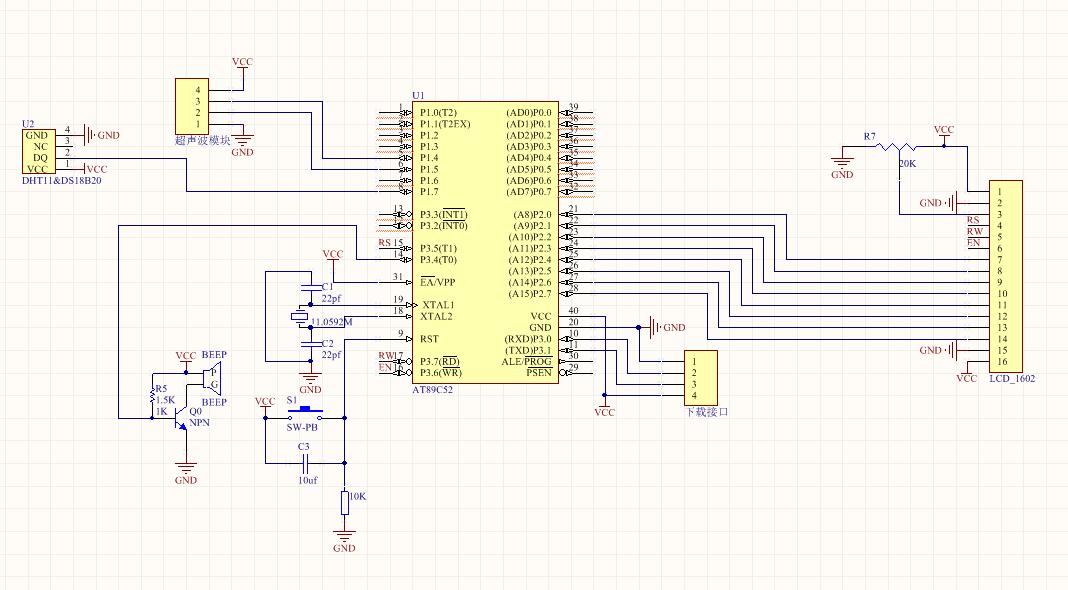Screen dimensions: 1068x590
Task: Select the 4-pin download interface header
Action: pos(700,378)
